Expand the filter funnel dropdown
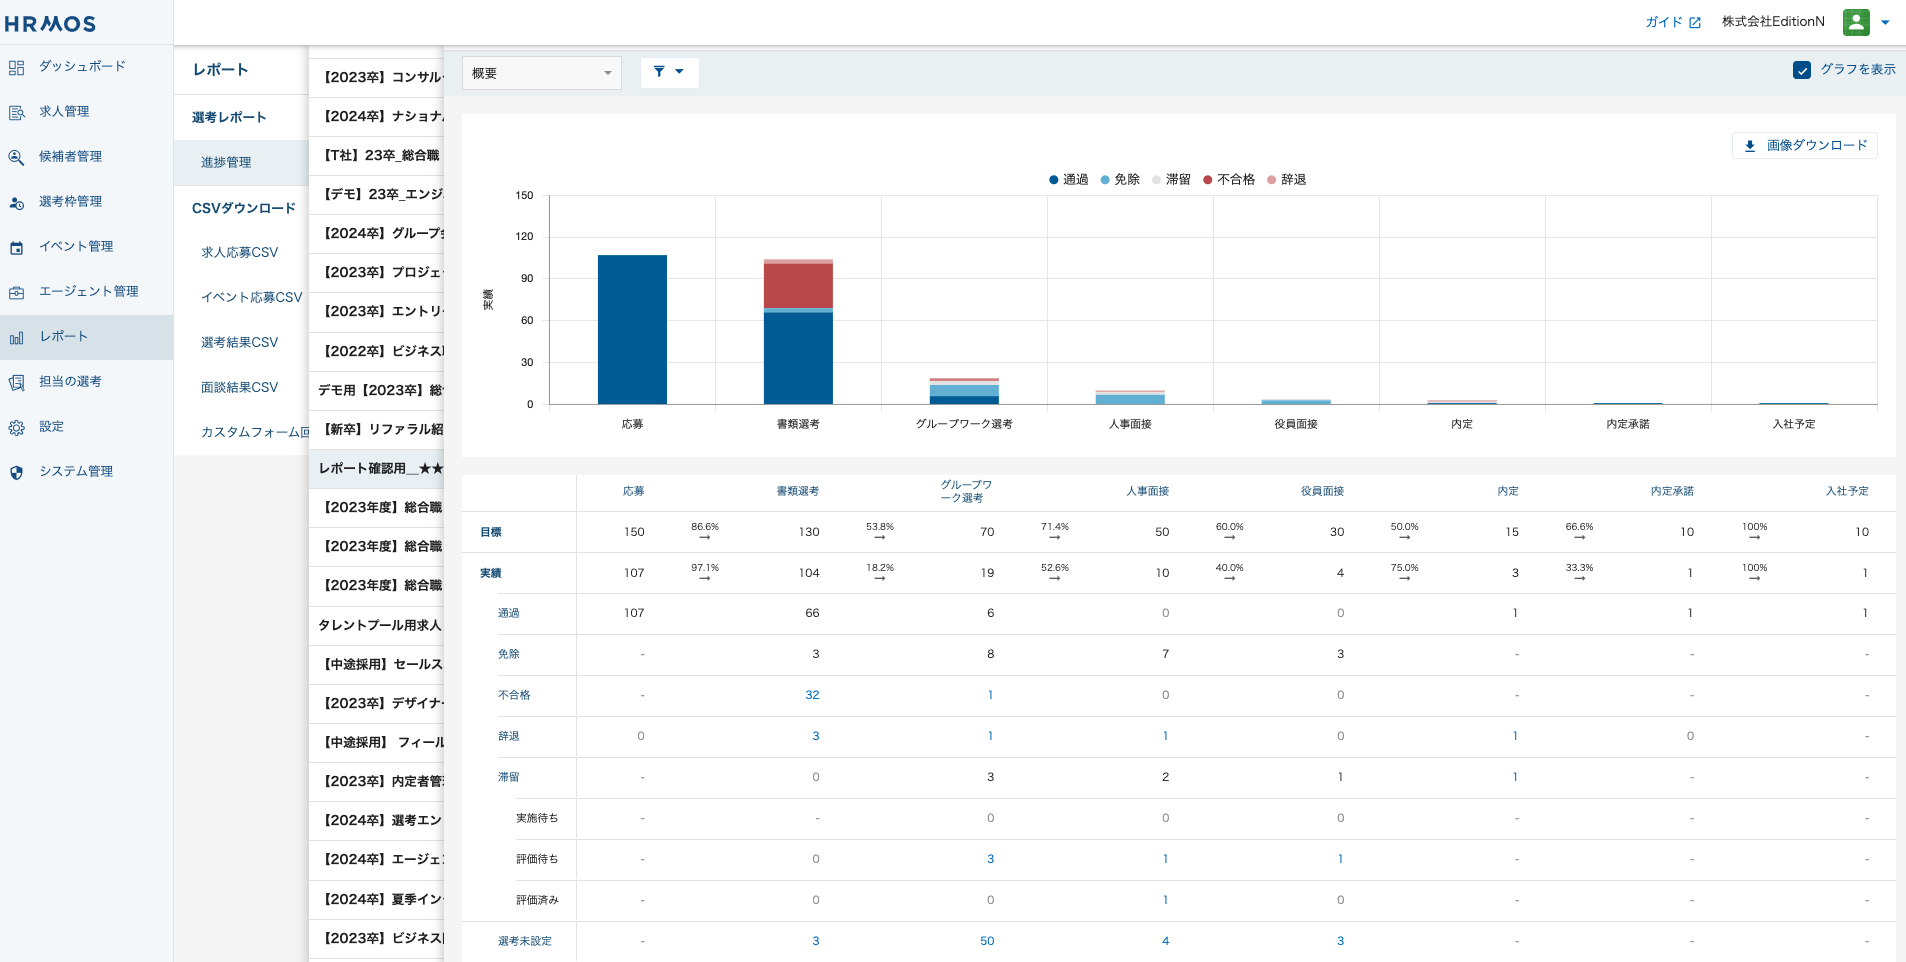Image resolution: width=1906 pixels, height=962 pixels. pyautogui.click(x=669, y=72)
